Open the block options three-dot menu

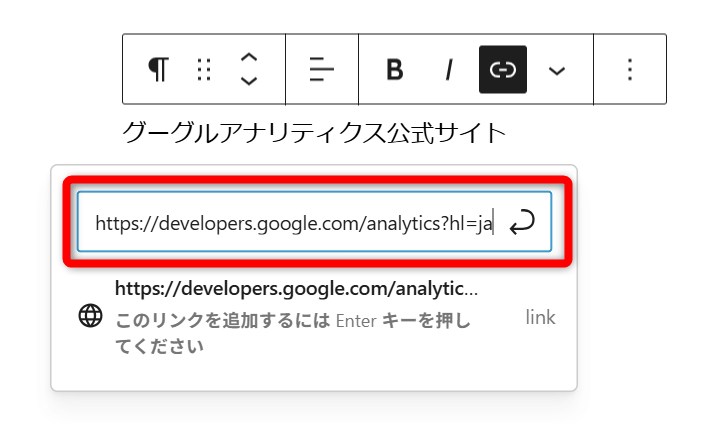pyautogui.click(x=630, y=69)
